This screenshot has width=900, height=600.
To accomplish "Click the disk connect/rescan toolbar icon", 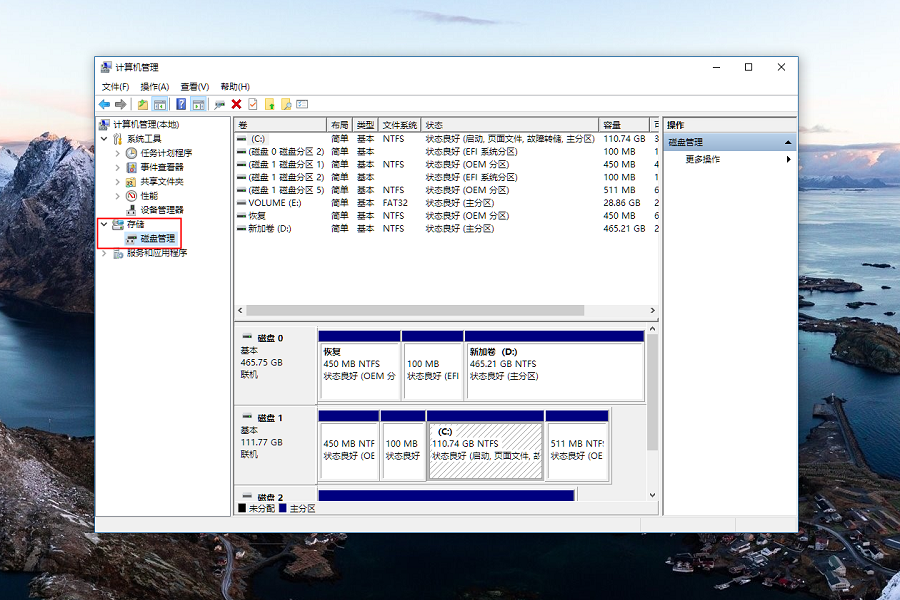I will (x=219, y=104).
